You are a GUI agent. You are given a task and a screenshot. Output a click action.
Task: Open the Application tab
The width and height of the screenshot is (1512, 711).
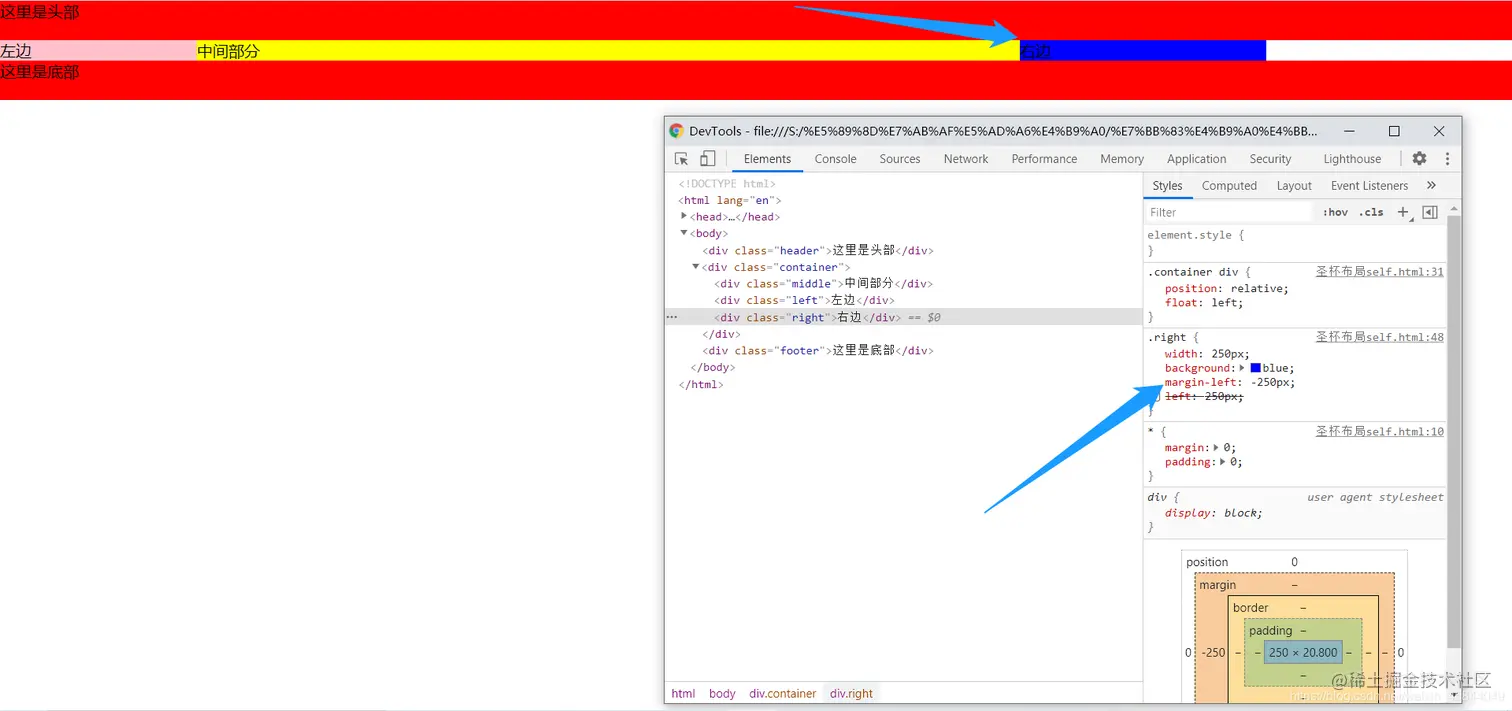1196,159
